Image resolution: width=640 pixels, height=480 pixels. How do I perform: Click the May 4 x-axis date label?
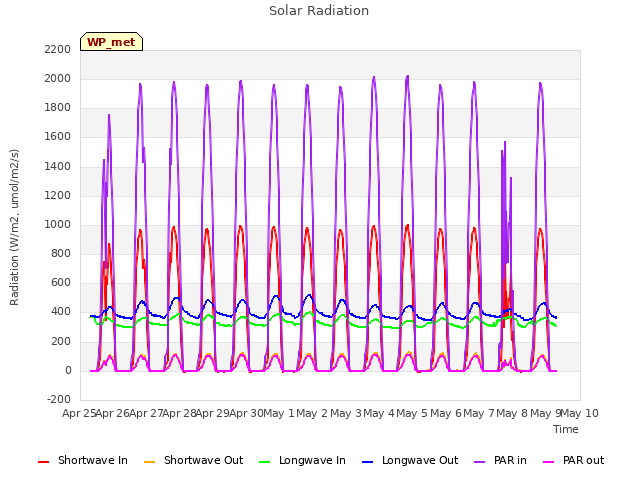click(x=379, y=413)
